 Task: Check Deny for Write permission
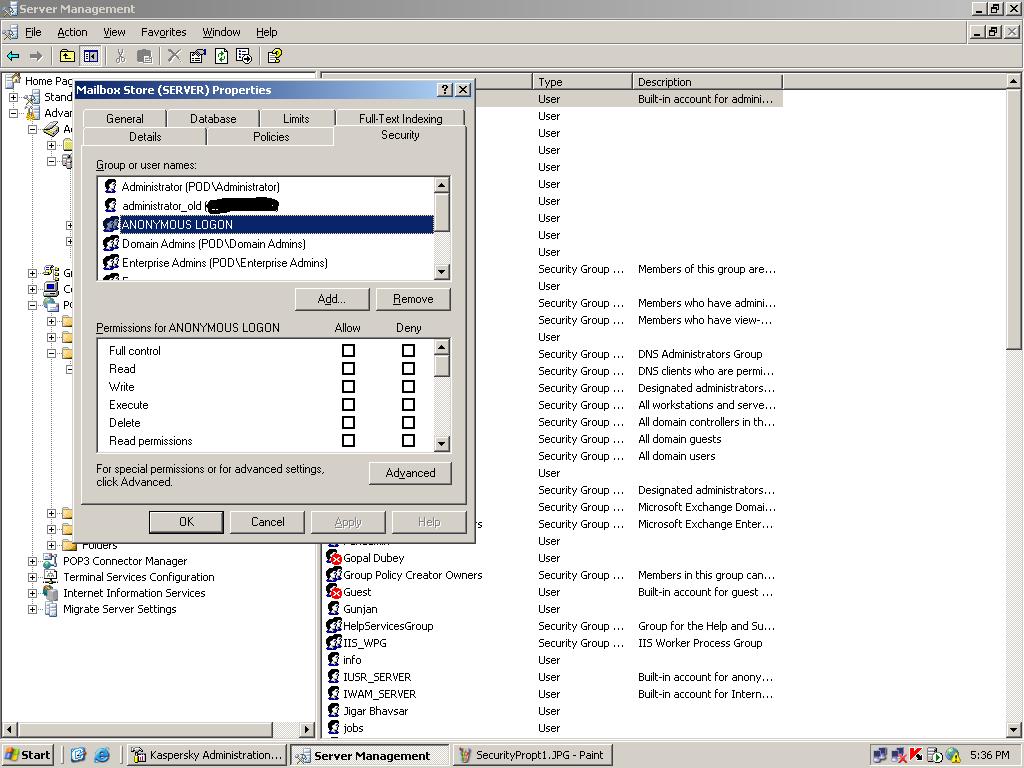408,387
